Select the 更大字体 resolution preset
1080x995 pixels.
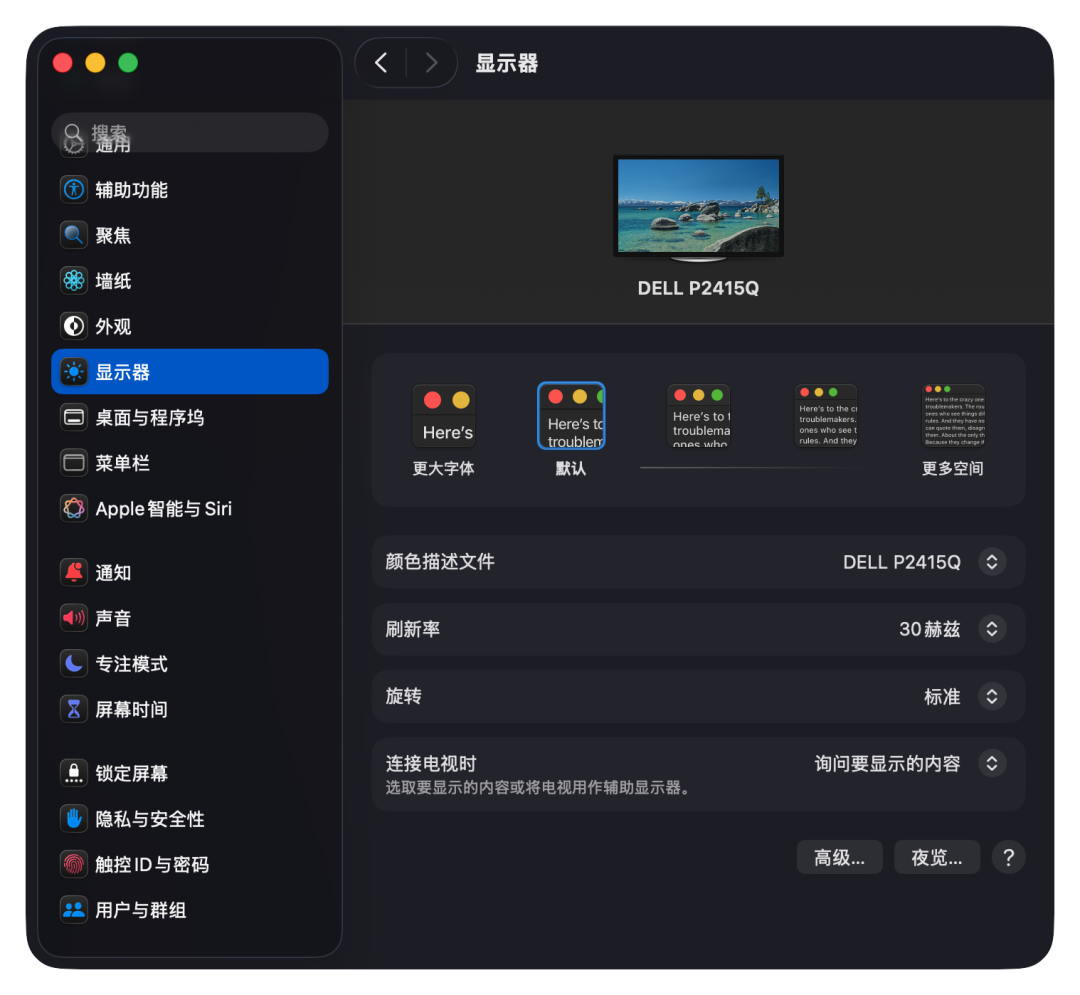444,415
